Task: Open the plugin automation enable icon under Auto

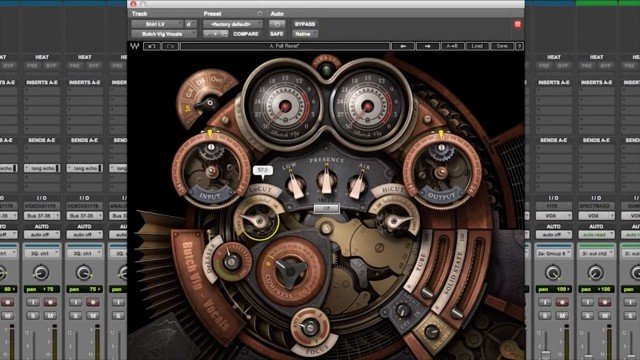Action: pos(277,24)
